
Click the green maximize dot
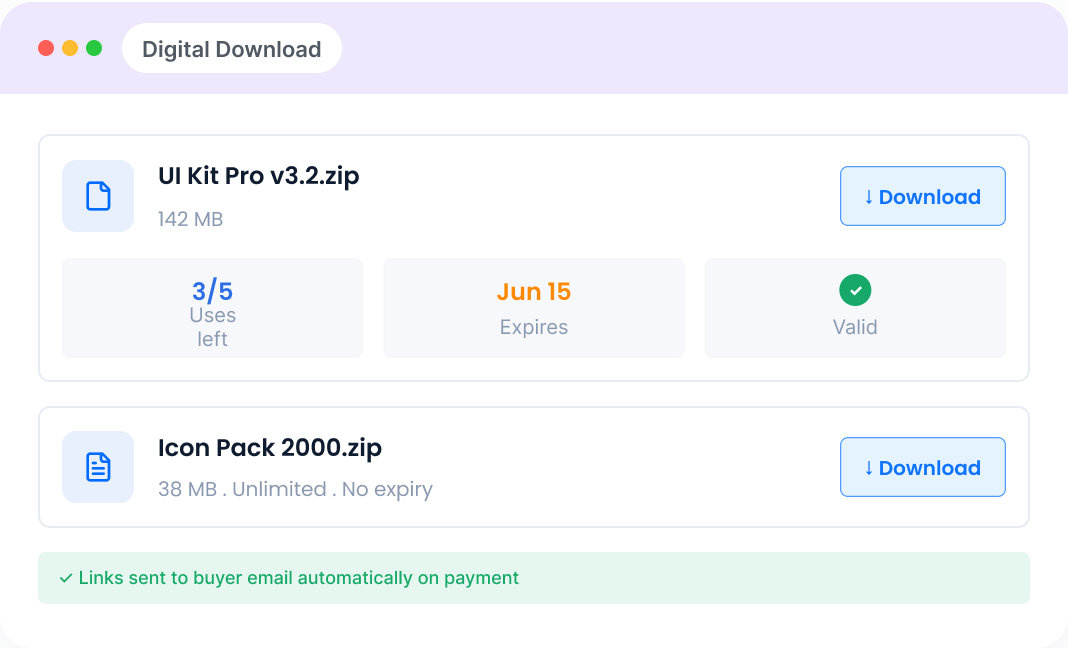[x=94, y=48]
